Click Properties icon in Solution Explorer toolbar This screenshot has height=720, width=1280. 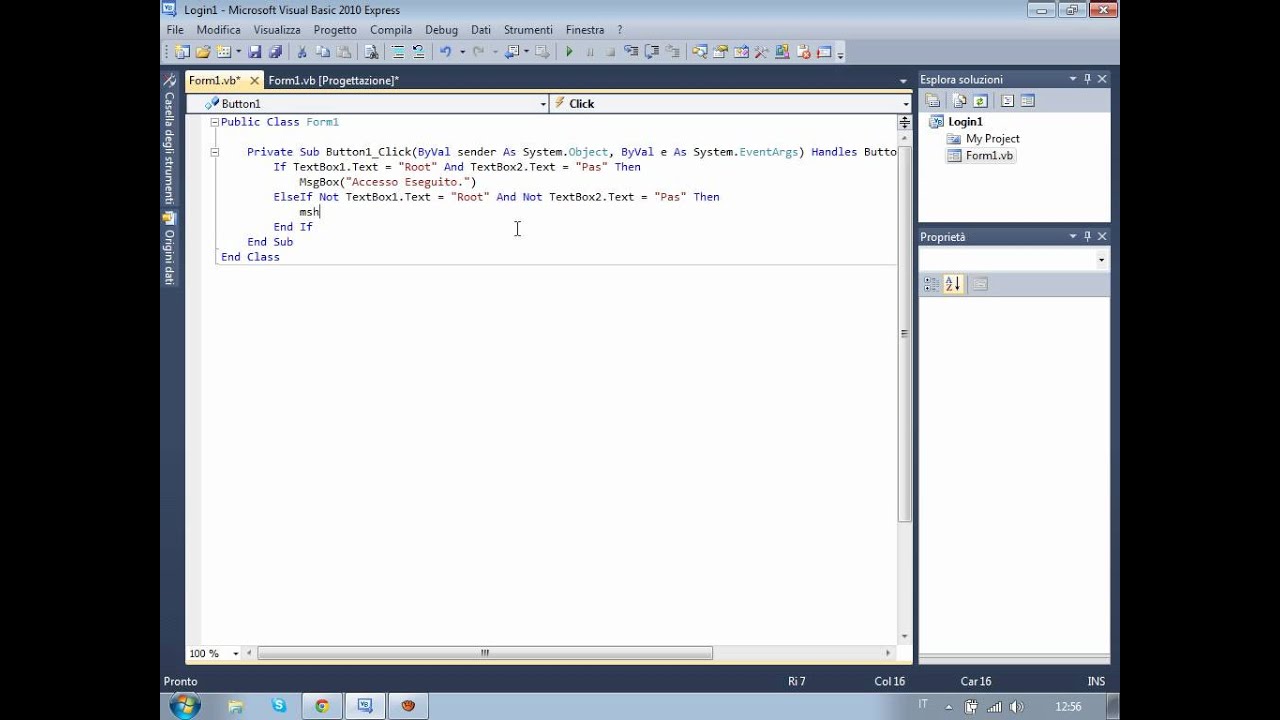933,101
